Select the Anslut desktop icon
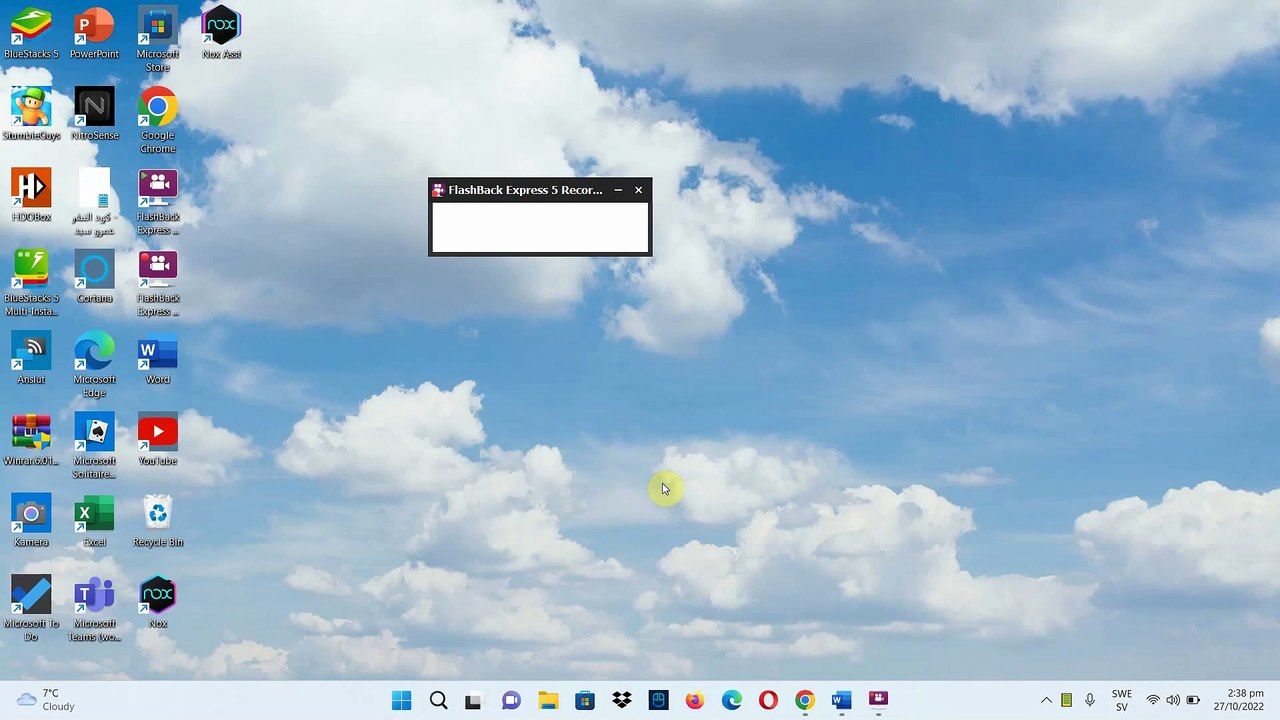This screenshot has width=1280, height=720. click(31, 359)
